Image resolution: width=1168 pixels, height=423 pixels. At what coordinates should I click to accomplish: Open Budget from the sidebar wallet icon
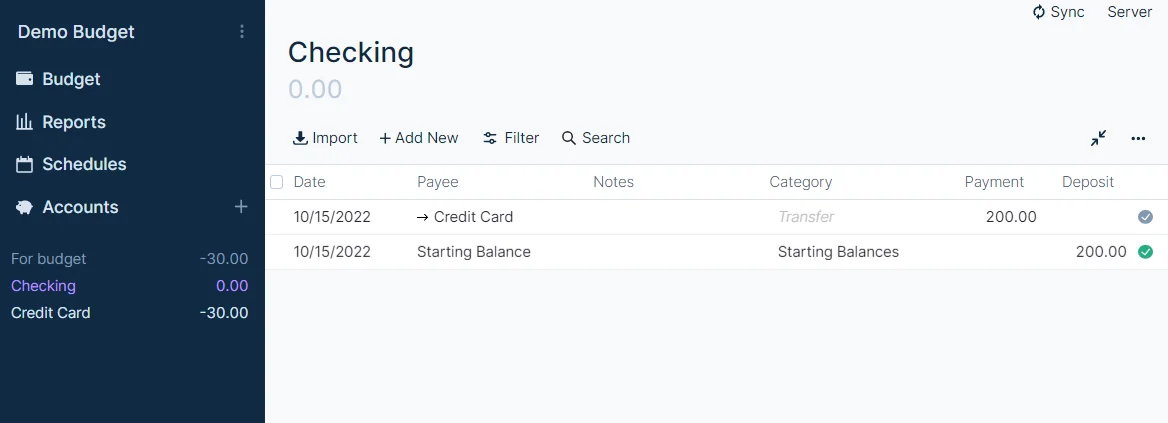pyautogui.click(x=25, y=79)
